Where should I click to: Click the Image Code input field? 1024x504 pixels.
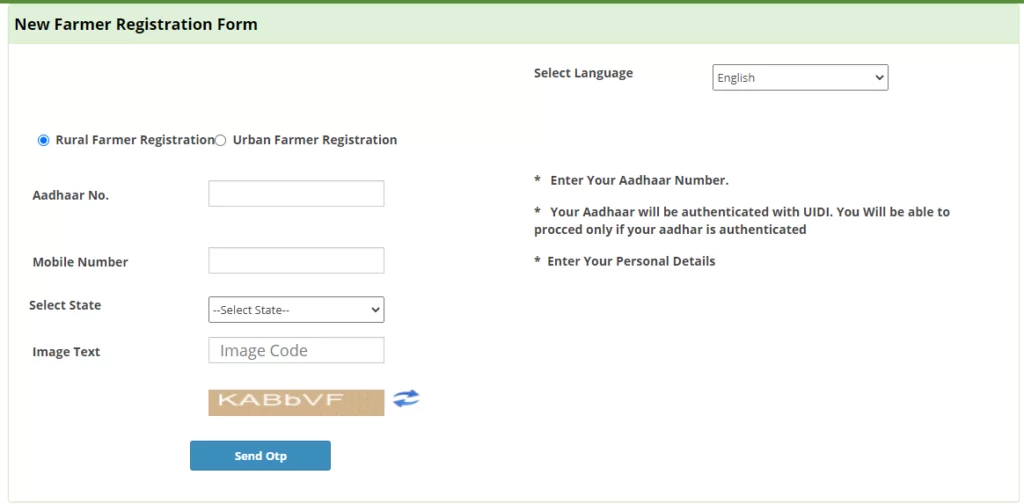point(296,350)
